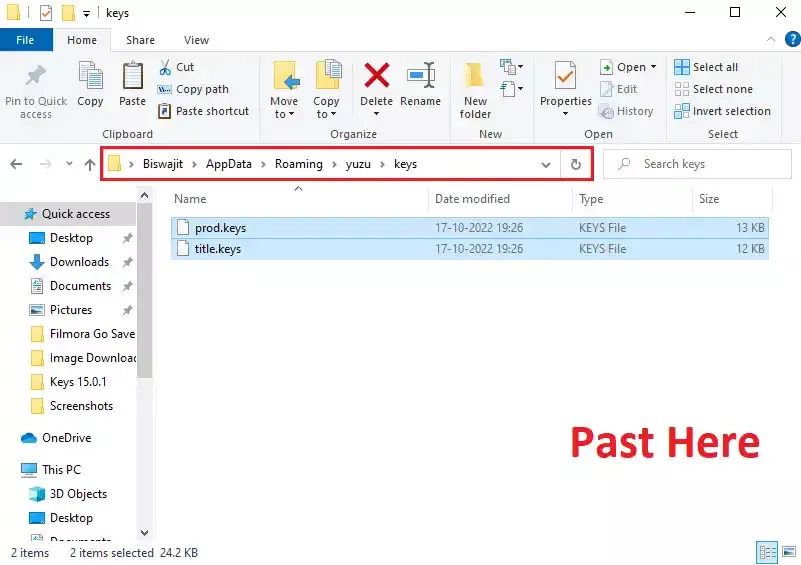Open the address bar history dropdown
Image resolution: width=801 pixels, height=565 pixels.
[546, 164]
